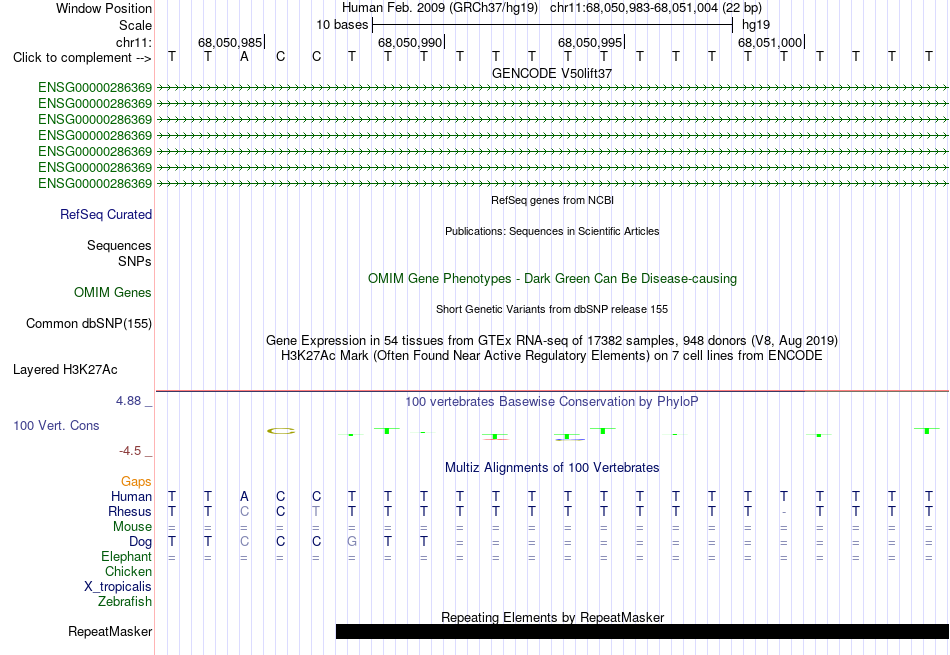This screenshot has height=655, width=950.
Task: Open the 100 Vert. Cons track label
Action: tap(56, 425)
